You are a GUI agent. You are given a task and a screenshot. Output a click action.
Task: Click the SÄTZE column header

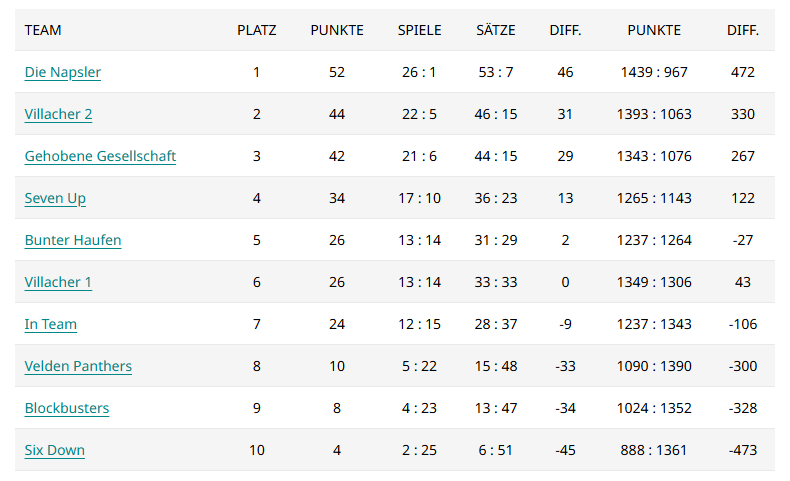[x=496, y=30]
